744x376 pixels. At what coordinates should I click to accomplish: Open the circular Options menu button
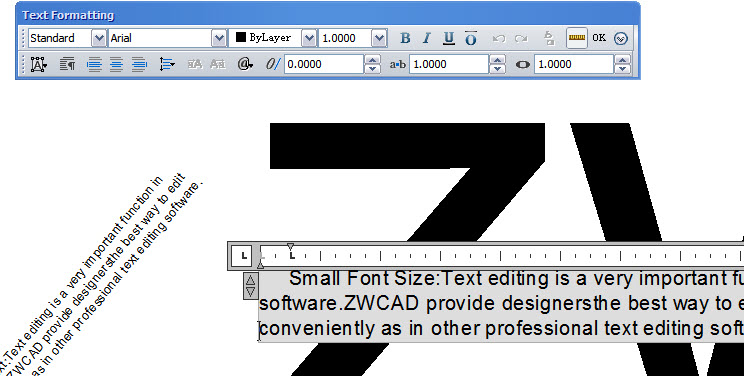pos(621,38)
